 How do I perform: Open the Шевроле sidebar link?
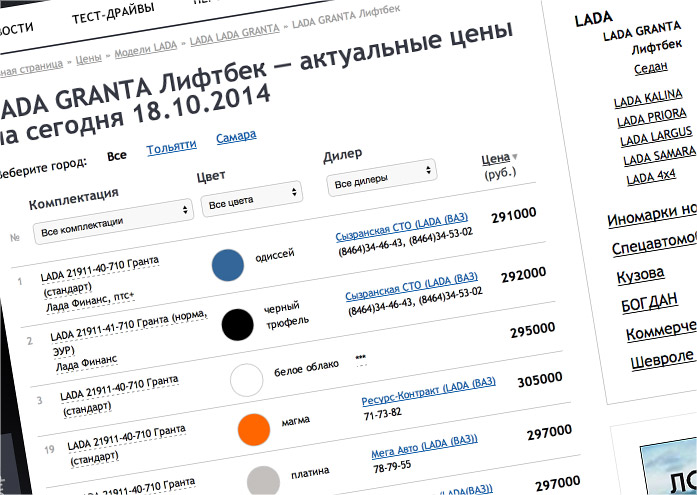tap(662, 360)
